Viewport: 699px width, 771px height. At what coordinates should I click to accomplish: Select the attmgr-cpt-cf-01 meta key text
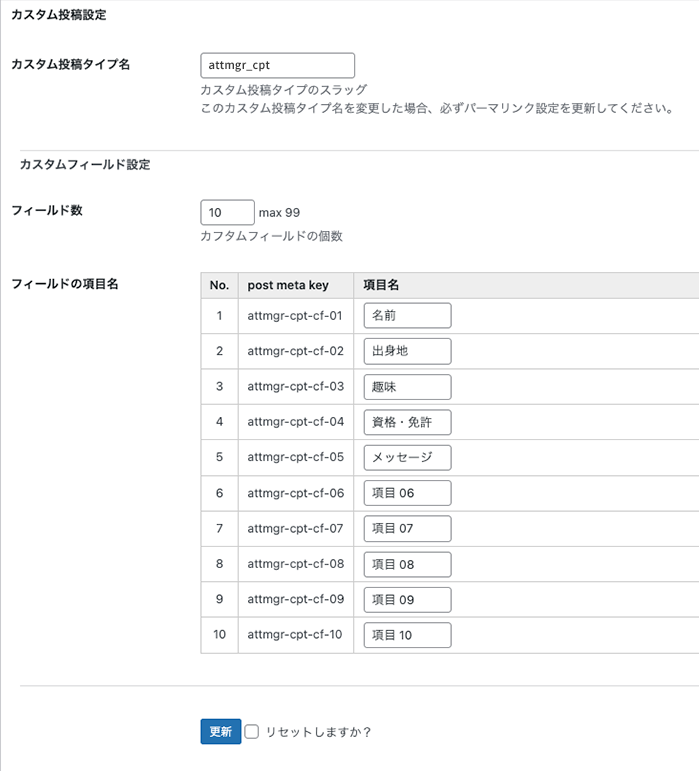(295, 316)
